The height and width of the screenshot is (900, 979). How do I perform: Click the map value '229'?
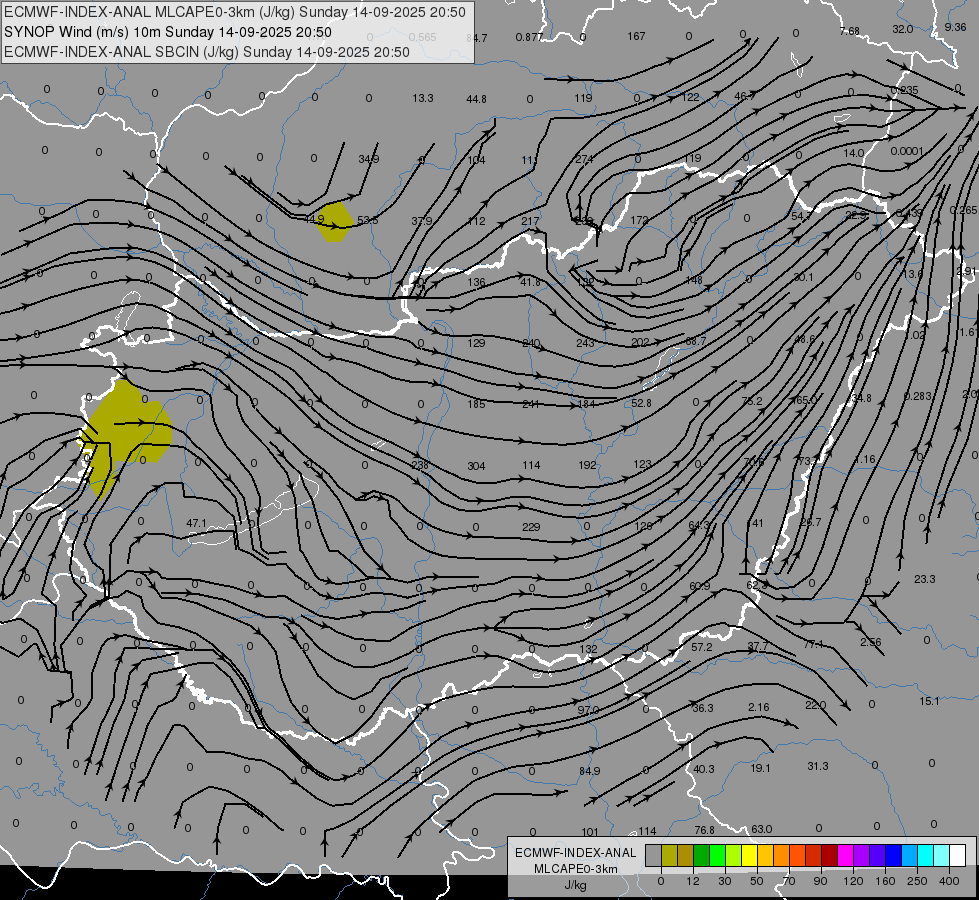pyautogui.click(x=531, y=527)
